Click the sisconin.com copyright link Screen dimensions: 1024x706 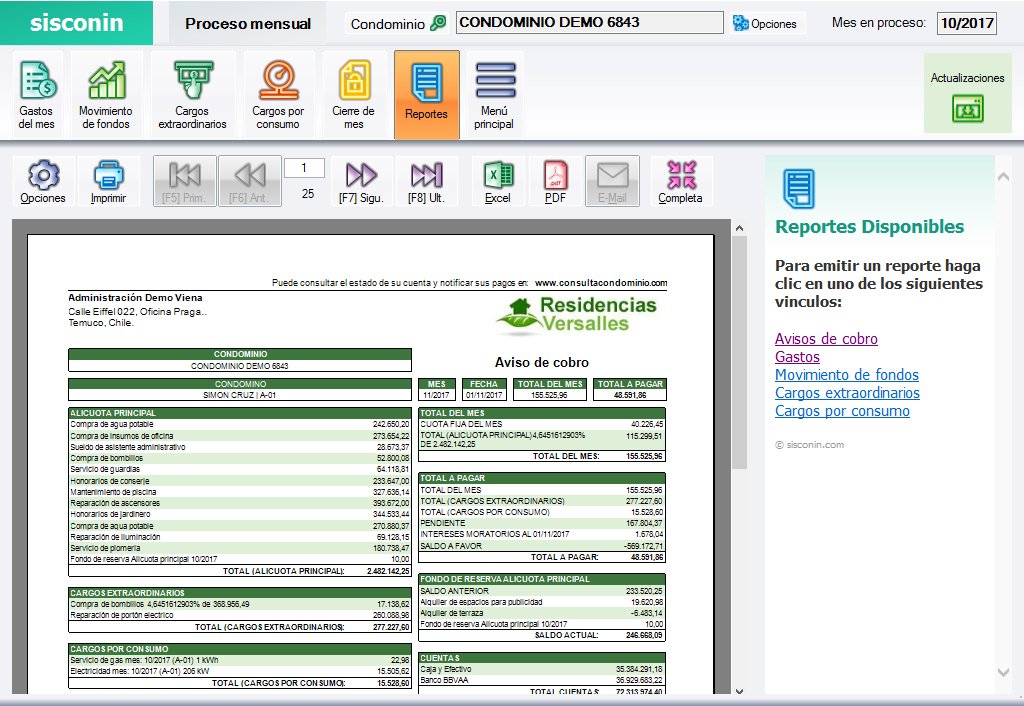tap(810, 445)
